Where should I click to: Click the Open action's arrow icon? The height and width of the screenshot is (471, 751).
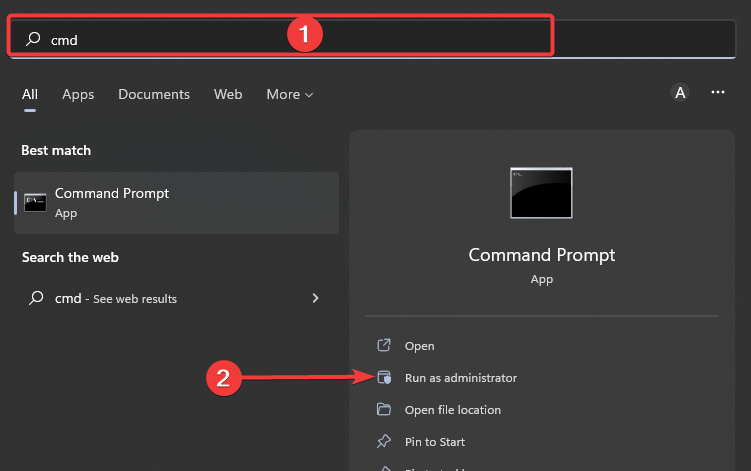tap(384, 345)
